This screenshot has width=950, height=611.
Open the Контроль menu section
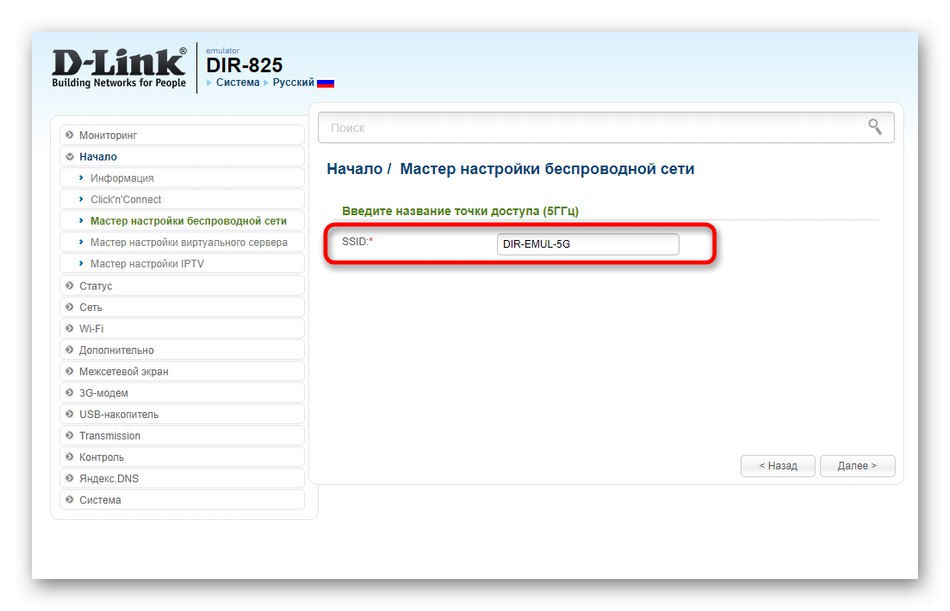[x=182, y=457]
